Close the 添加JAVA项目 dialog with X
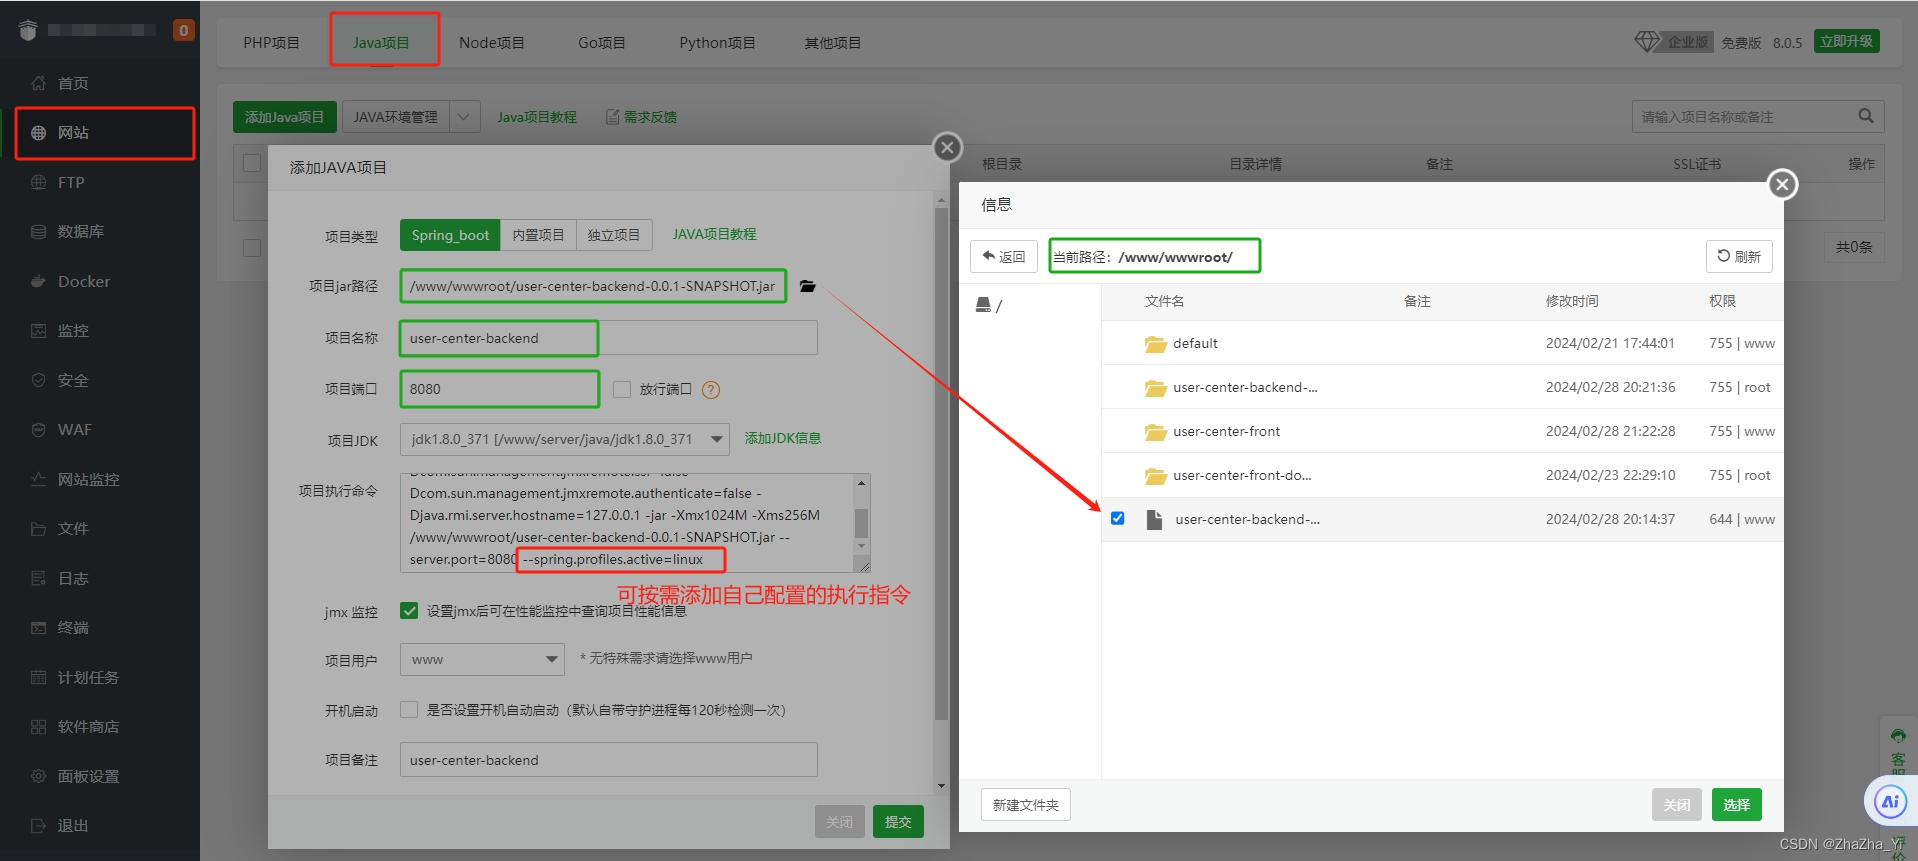 pos(947,148)
